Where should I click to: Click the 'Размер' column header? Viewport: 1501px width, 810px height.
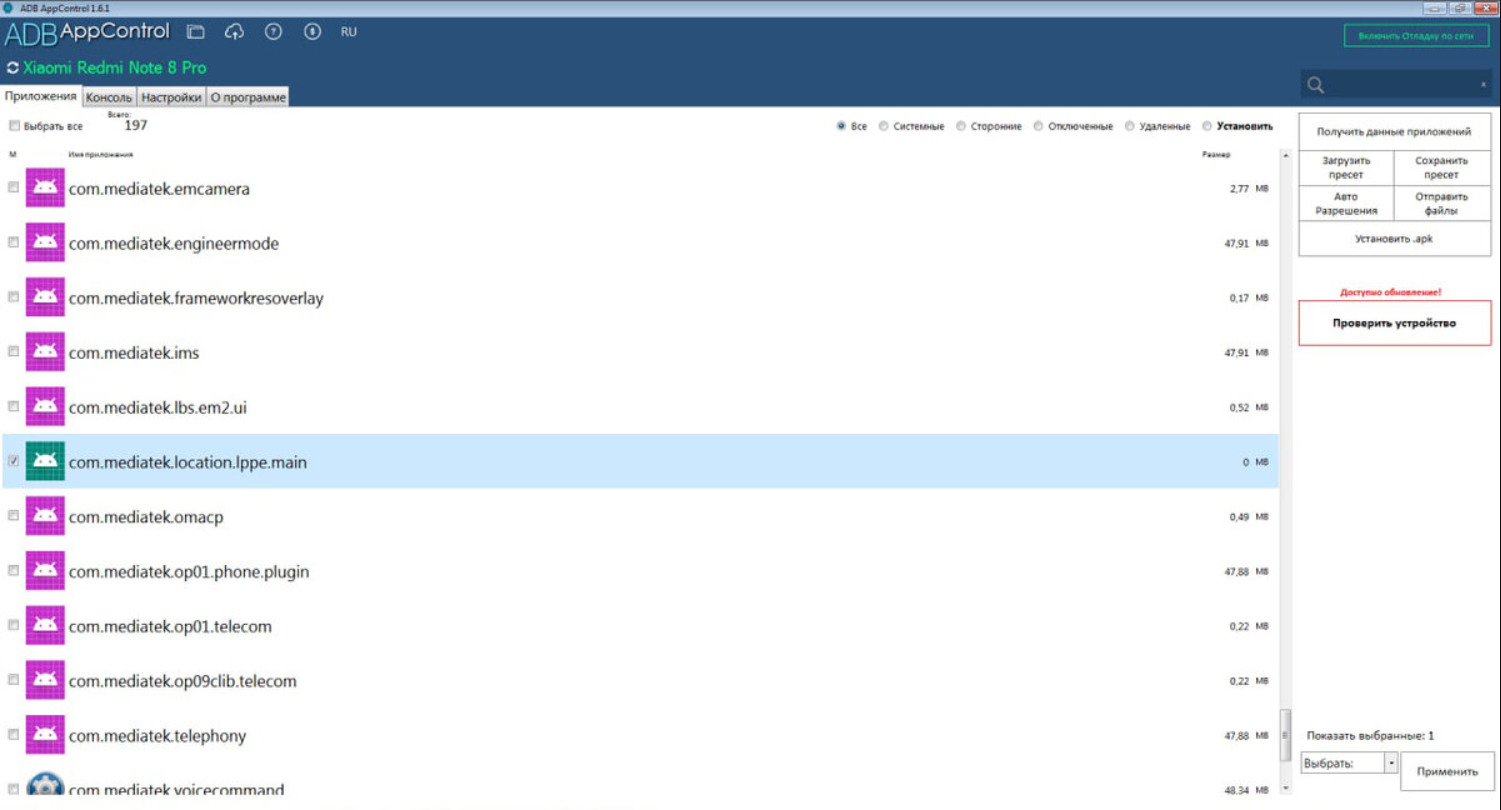coord(1218,155)
